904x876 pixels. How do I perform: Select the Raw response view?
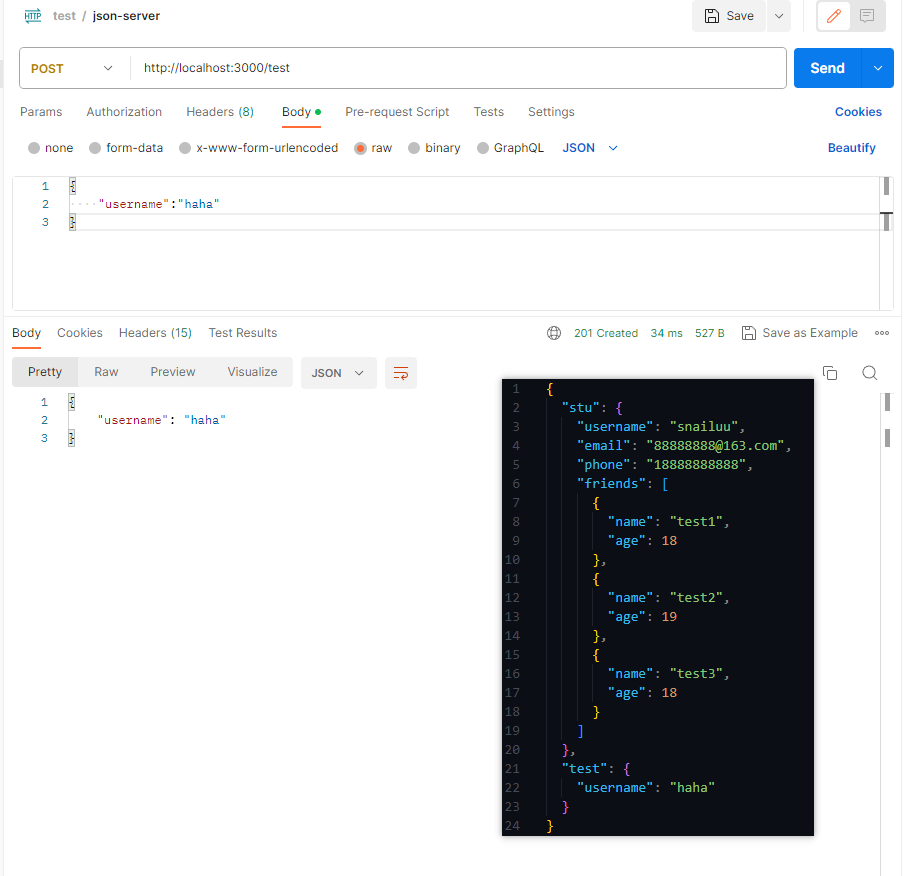[107, 372]
